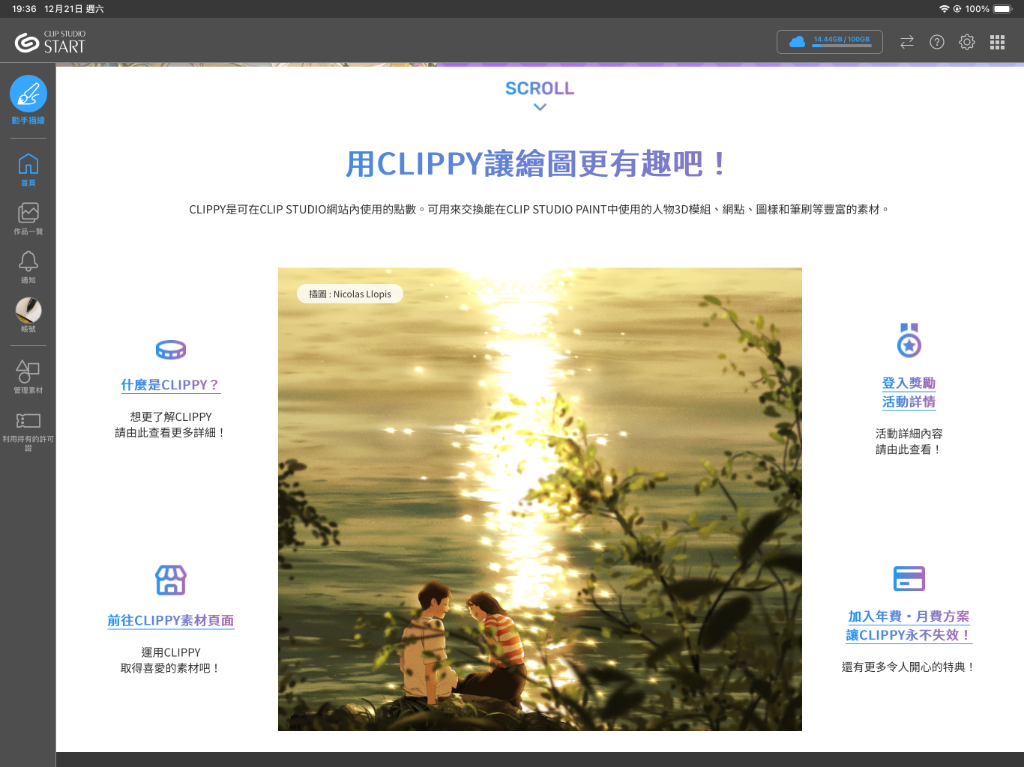Open the apps grid menu icon
The width and height of the screenshot is (1024, 767).
(x=997, y=42)
